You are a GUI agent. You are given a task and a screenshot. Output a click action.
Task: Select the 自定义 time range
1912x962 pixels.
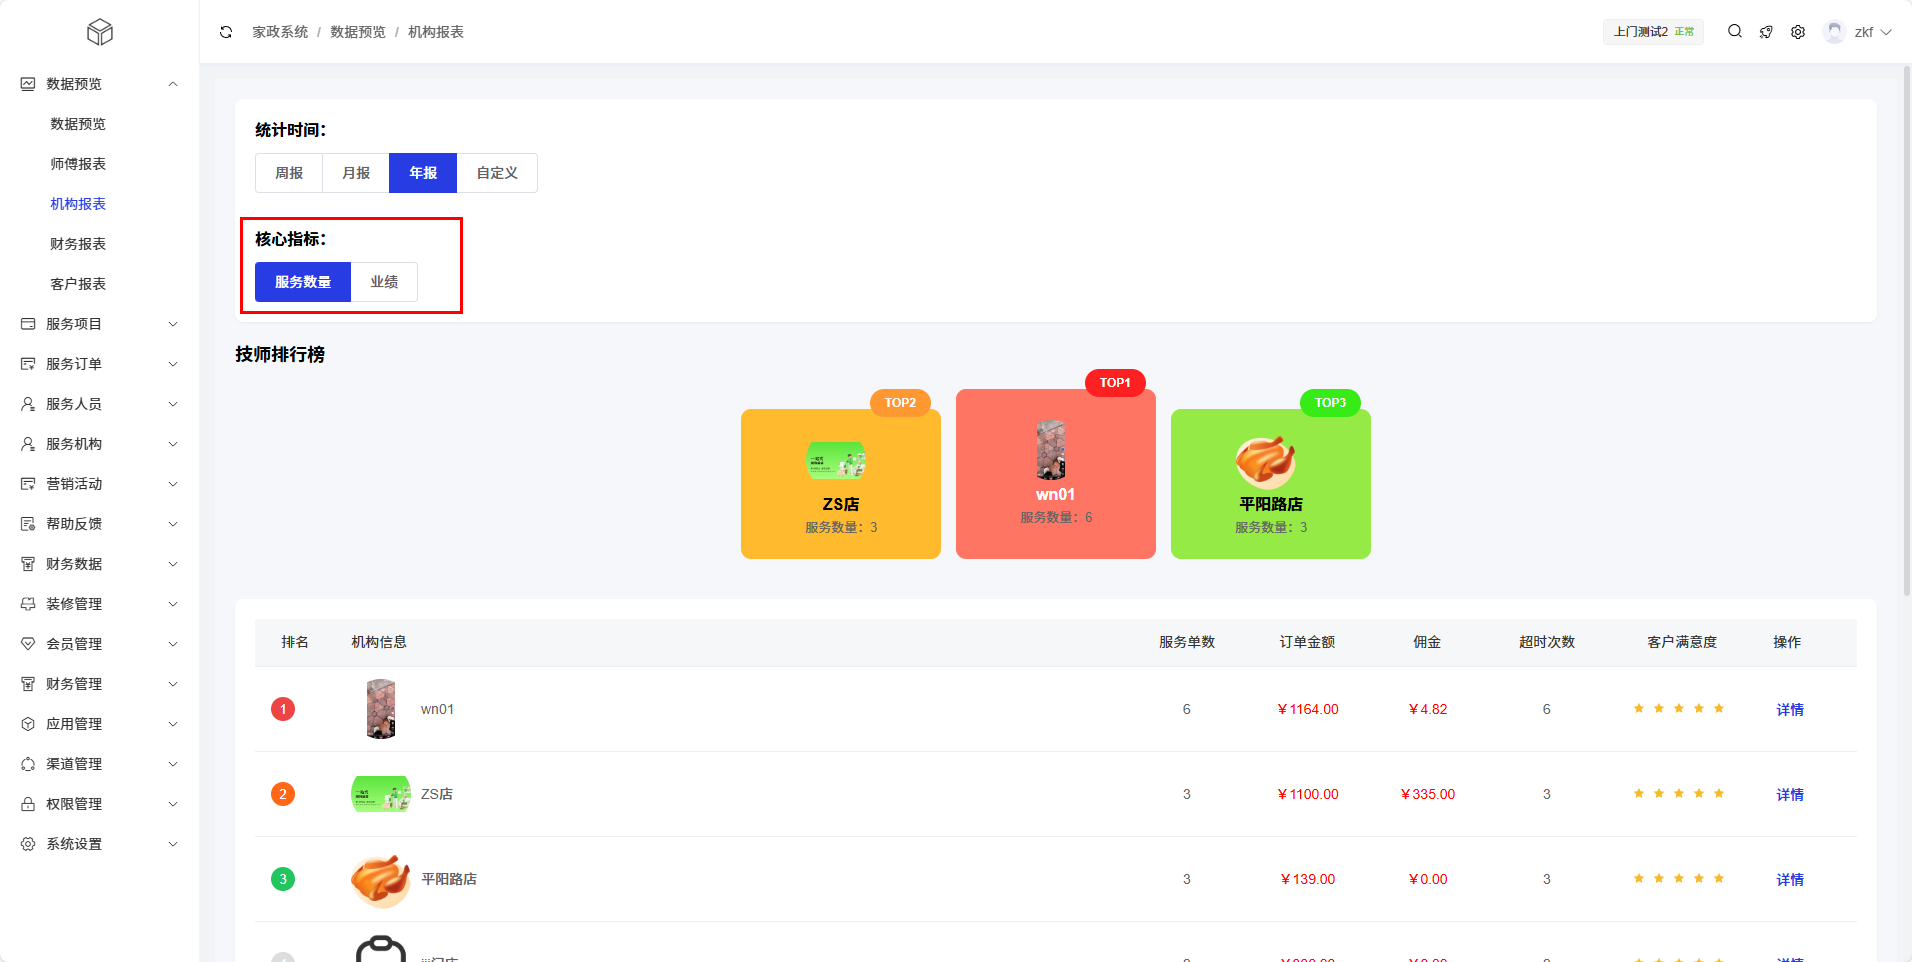point(497,173)
